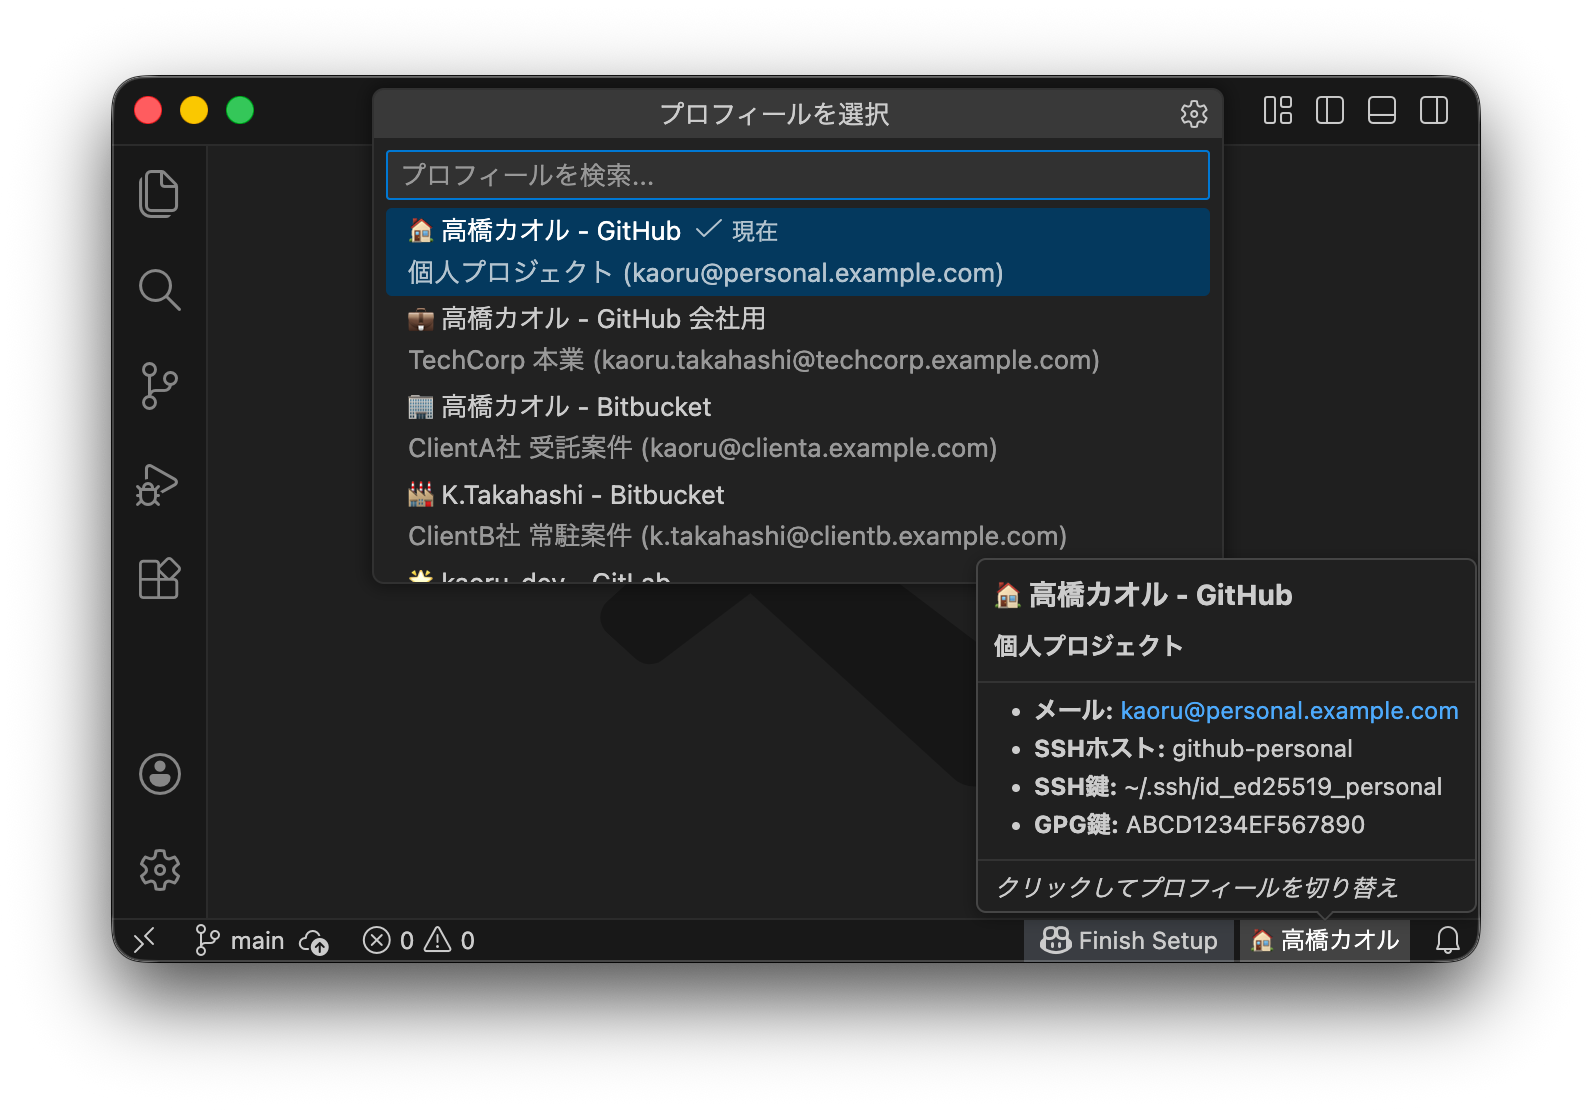Open remote window indicator in status bar
Screen dimensions: 1592x1110
[x=146, y=940]
